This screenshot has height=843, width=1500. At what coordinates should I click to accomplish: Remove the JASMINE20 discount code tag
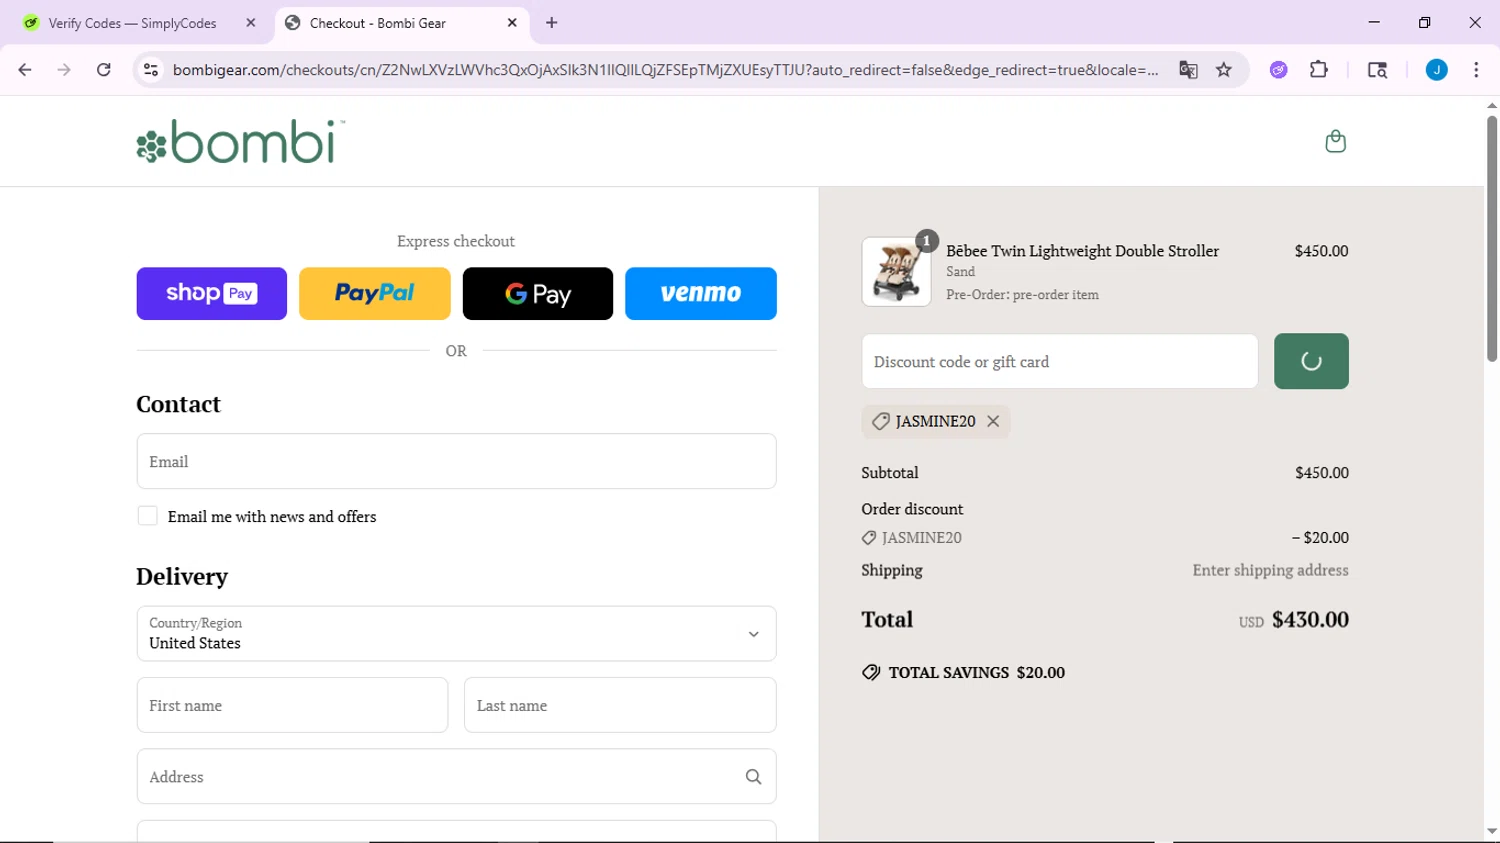click(993, 421)
